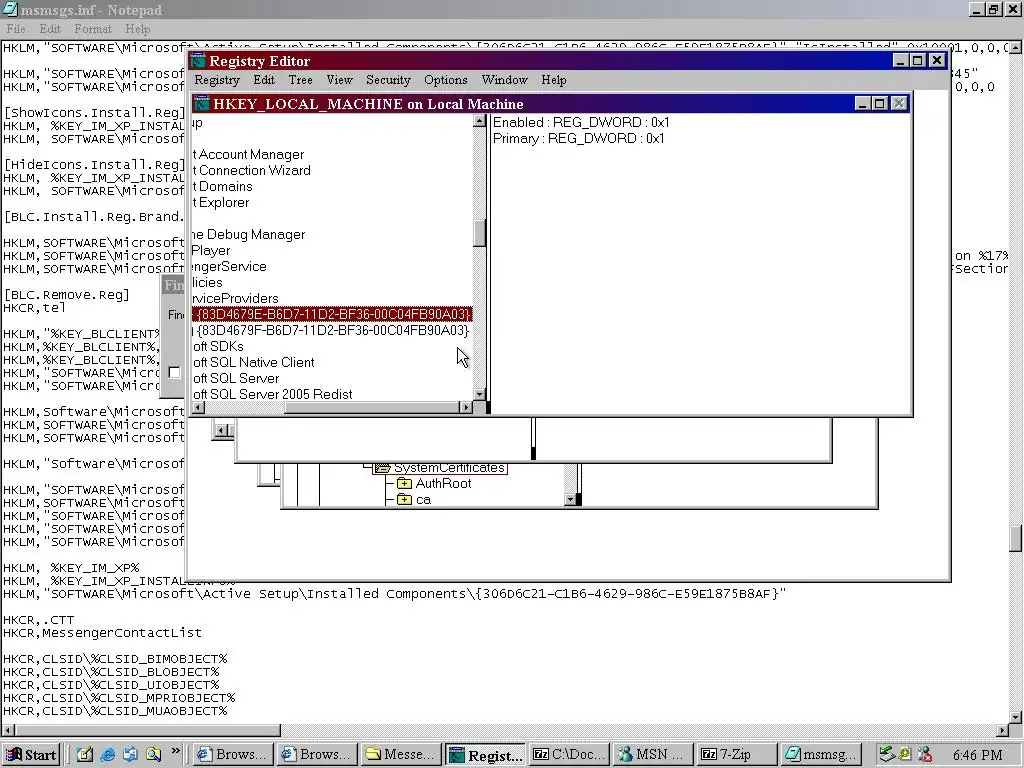Click the Registry Editor title bar icon
The image size is (1024, 768).
[x=198, y=61]
